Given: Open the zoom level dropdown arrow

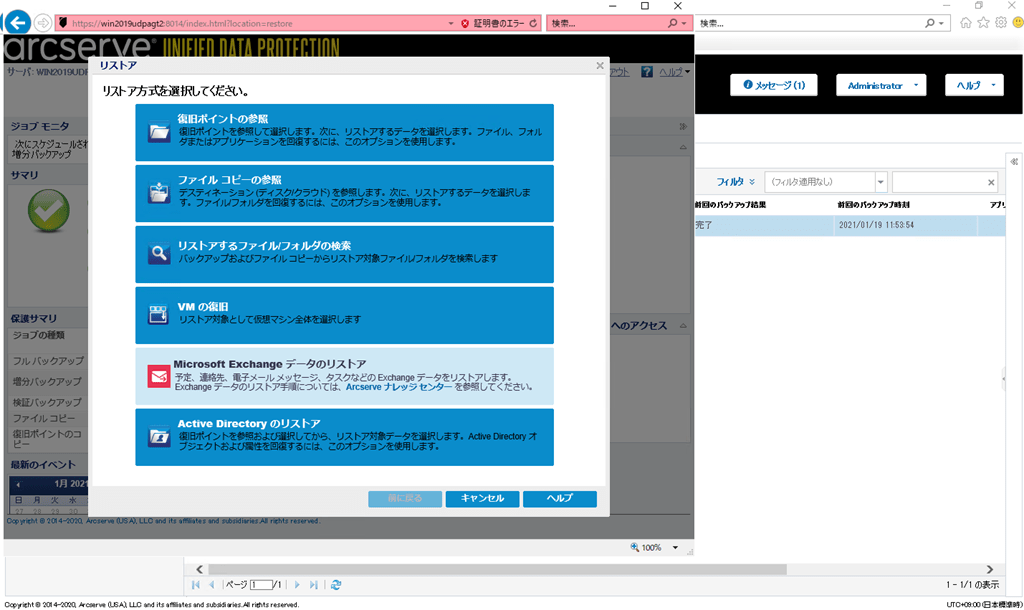Looking at the screenshot, I should pos(675,547).
